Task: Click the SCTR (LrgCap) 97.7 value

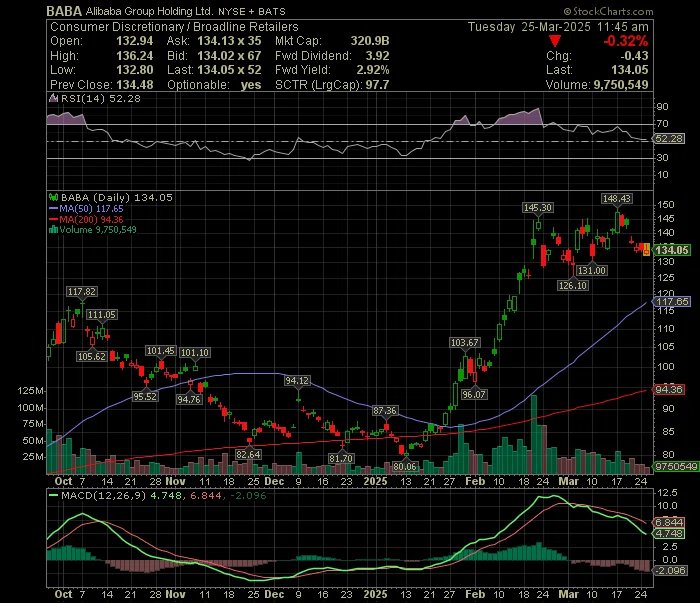Action: point(377,85)
